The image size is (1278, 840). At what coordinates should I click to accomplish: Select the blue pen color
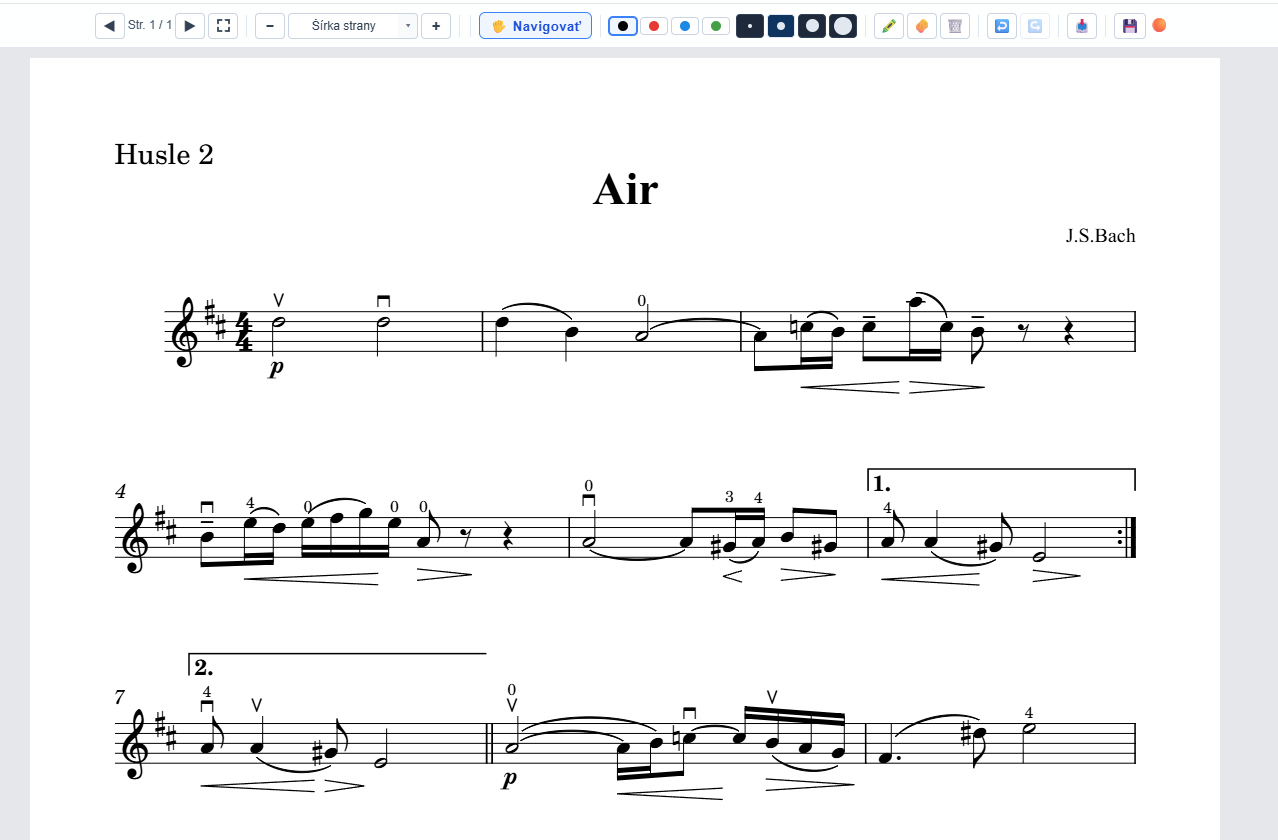coord(685,26)
